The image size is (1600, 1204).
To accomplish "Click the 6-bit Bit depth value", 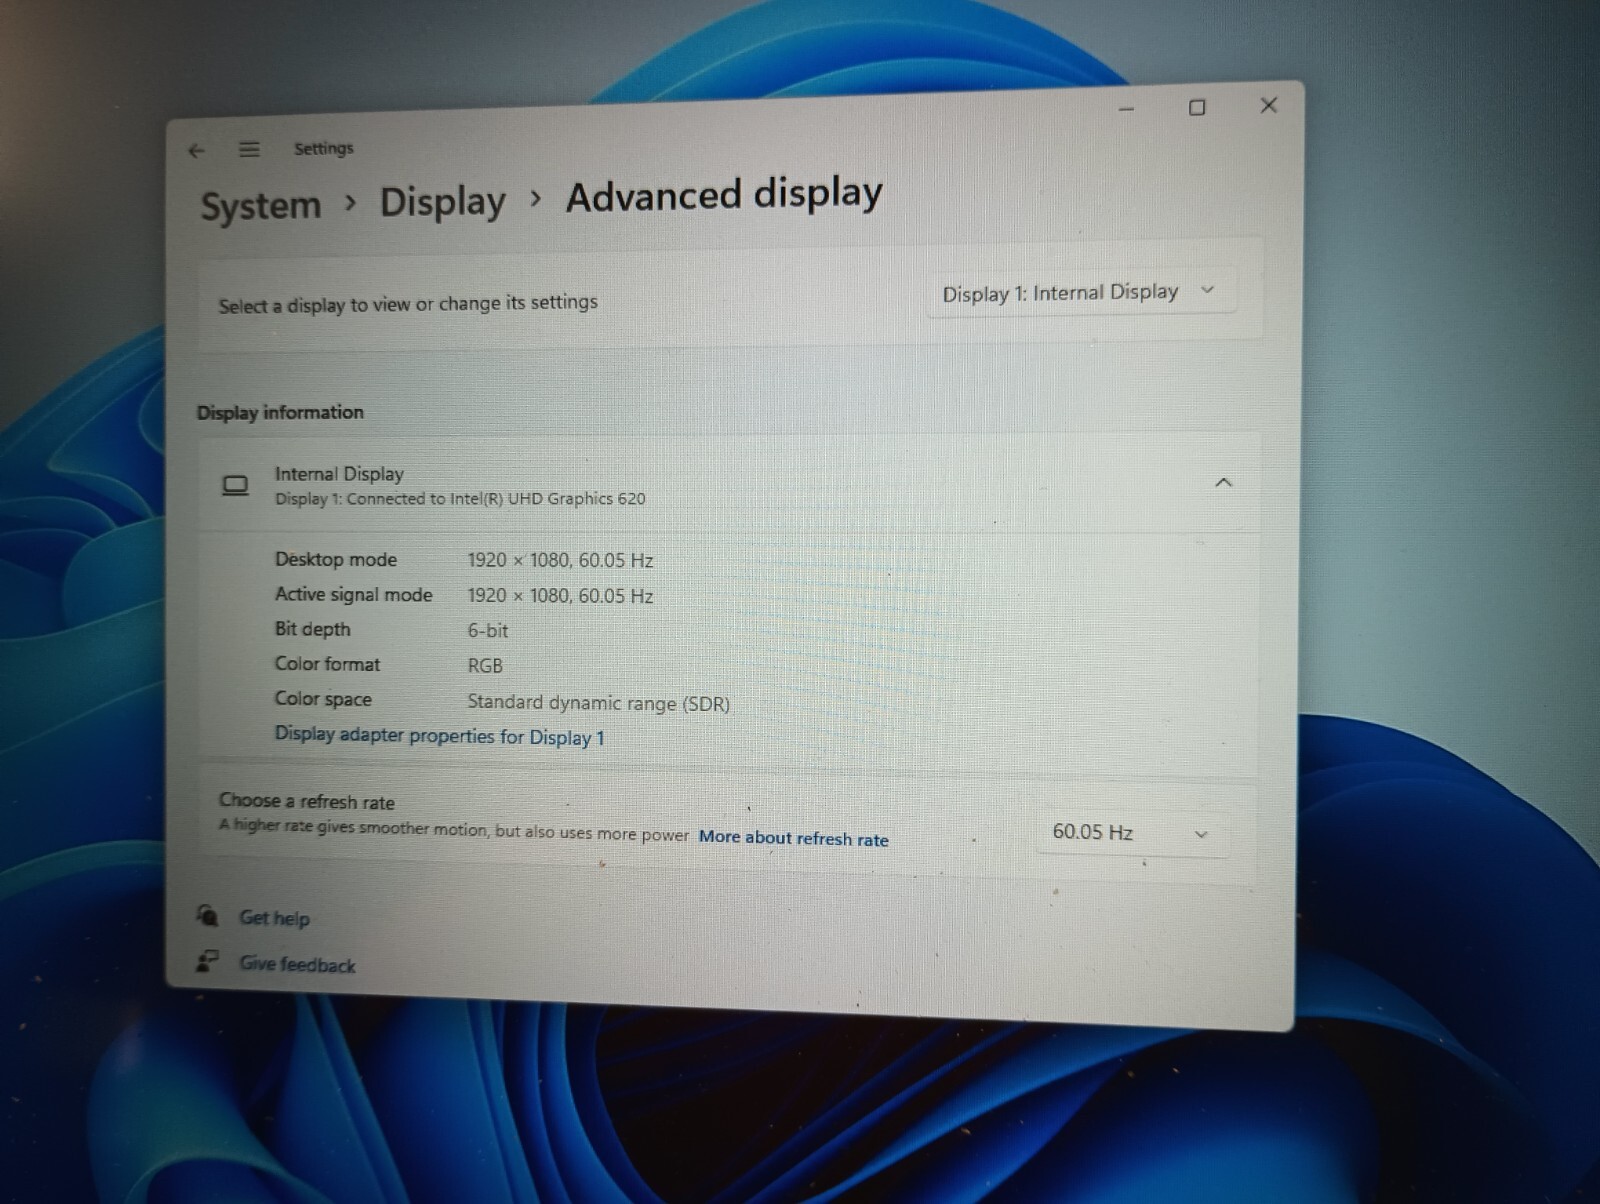I will 488,630.
